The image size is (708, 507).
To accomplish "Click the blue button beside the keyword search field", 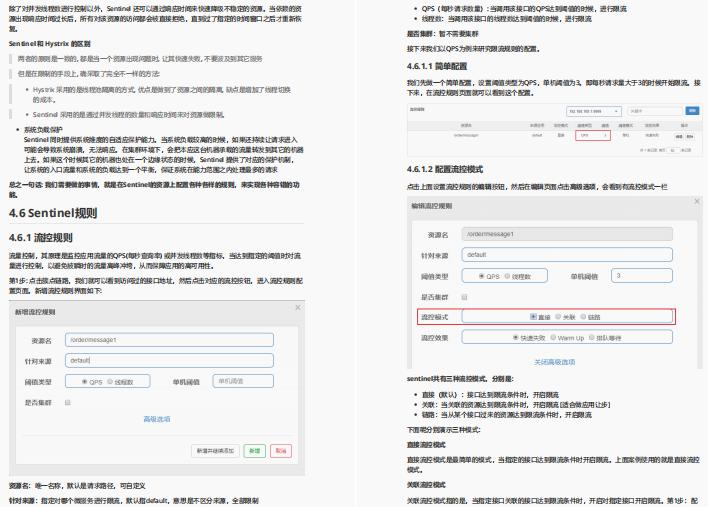I will 692,111.
